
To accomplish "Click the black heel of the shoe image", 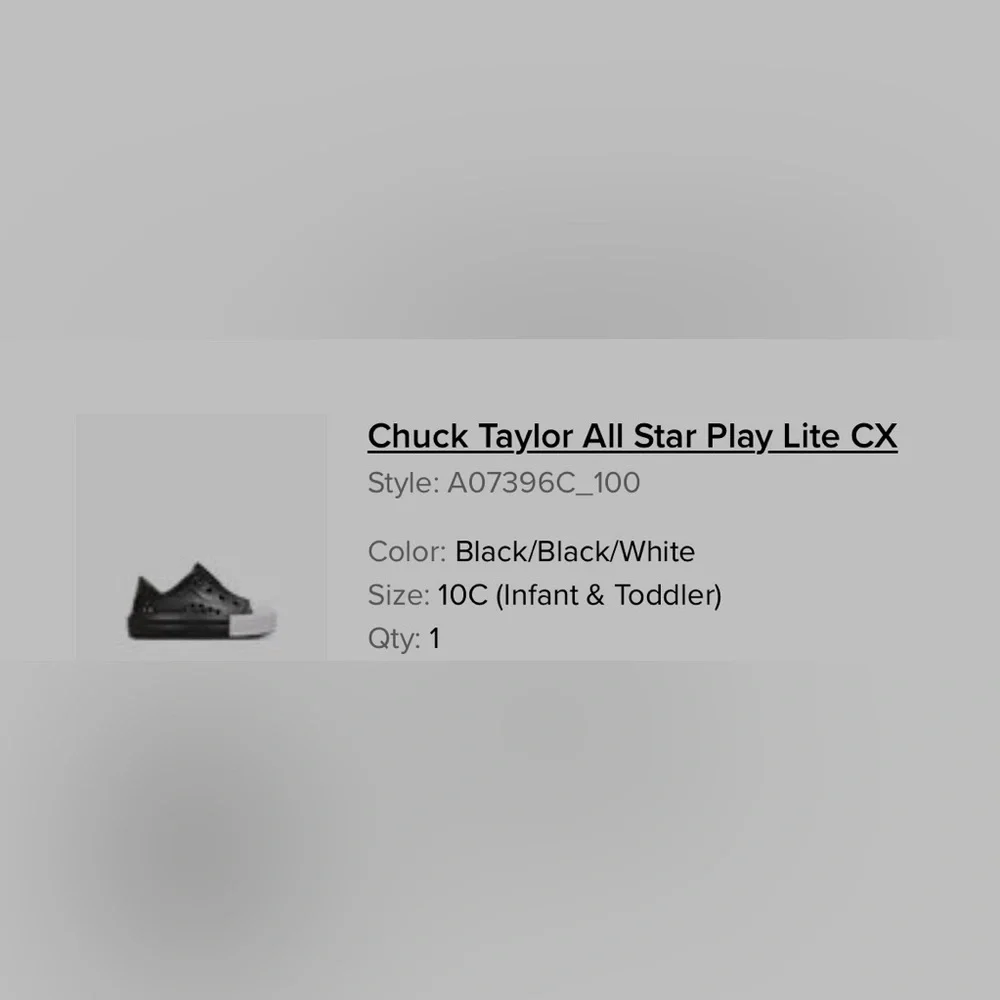I will coord(143,606).
